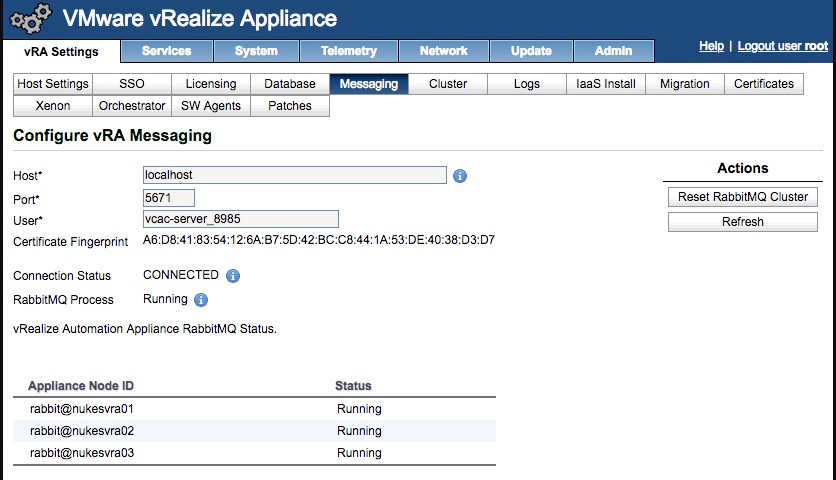
Task: Select the rabbit@nukesvra03 node row
Action: [x=254, y=453]
